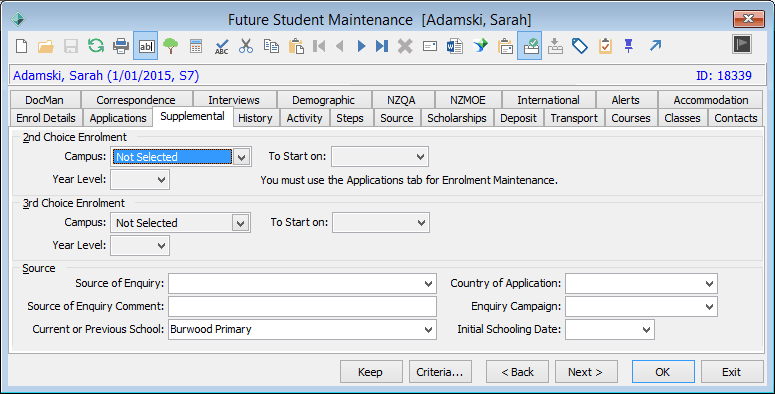Switch to the Accommodation tab

tap(711, 100)
